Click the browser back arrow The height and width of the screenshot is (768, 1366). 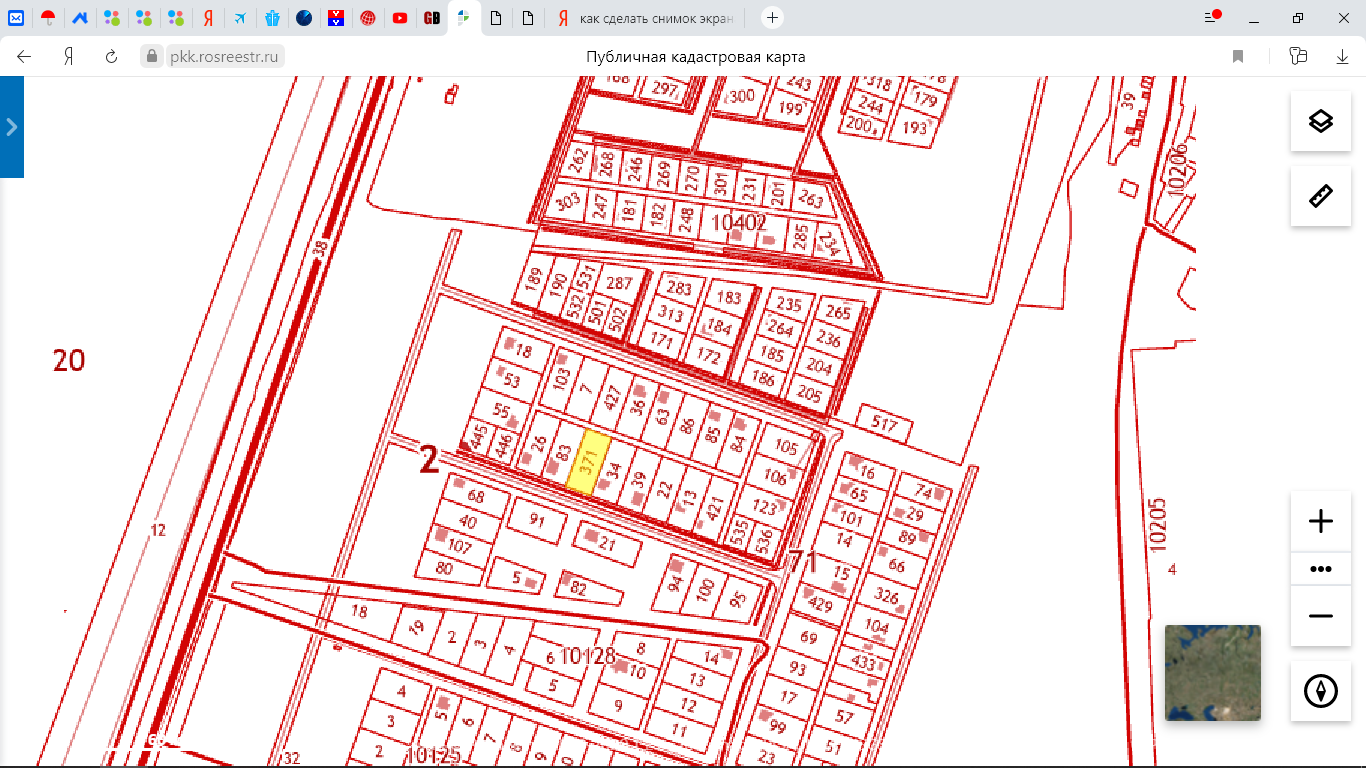(25, 57)
